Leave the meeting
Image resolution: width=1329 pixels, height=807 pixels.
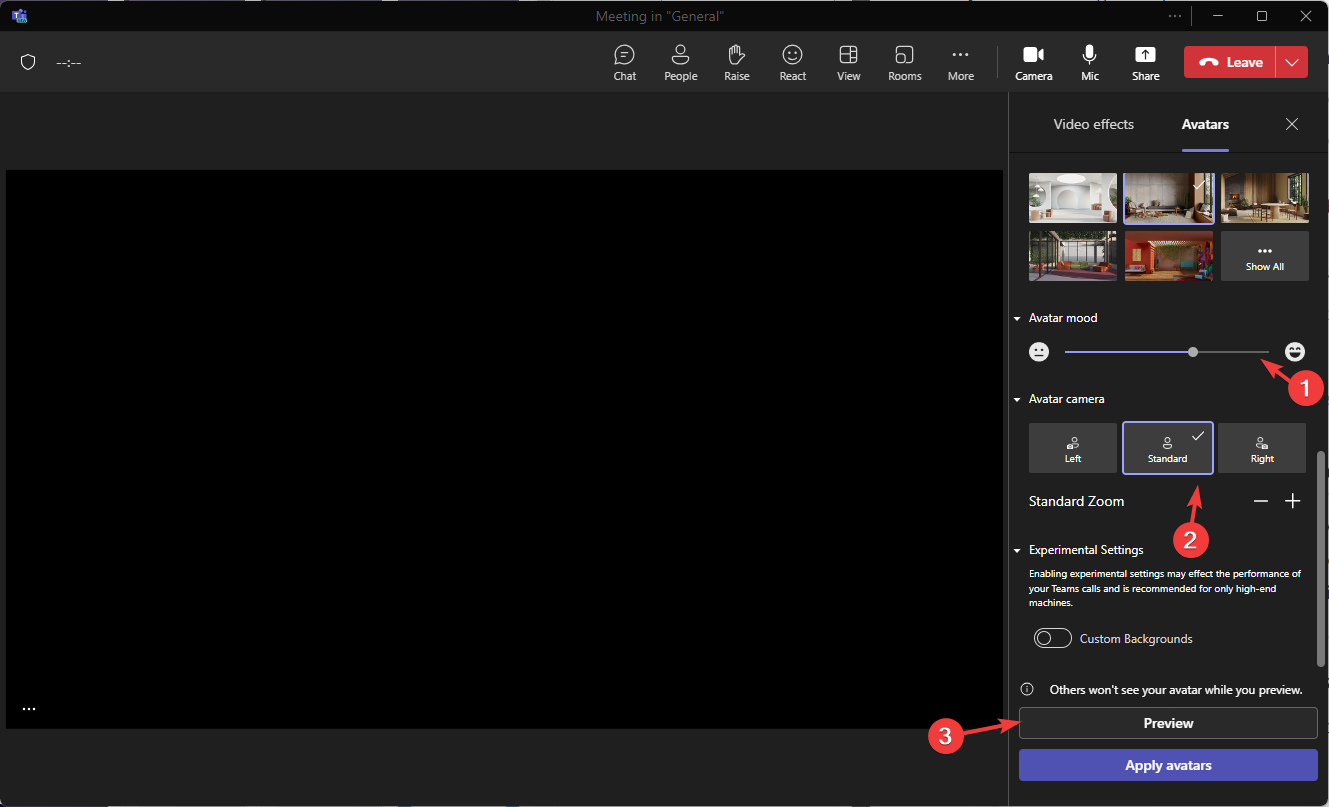pos(1231,62)
